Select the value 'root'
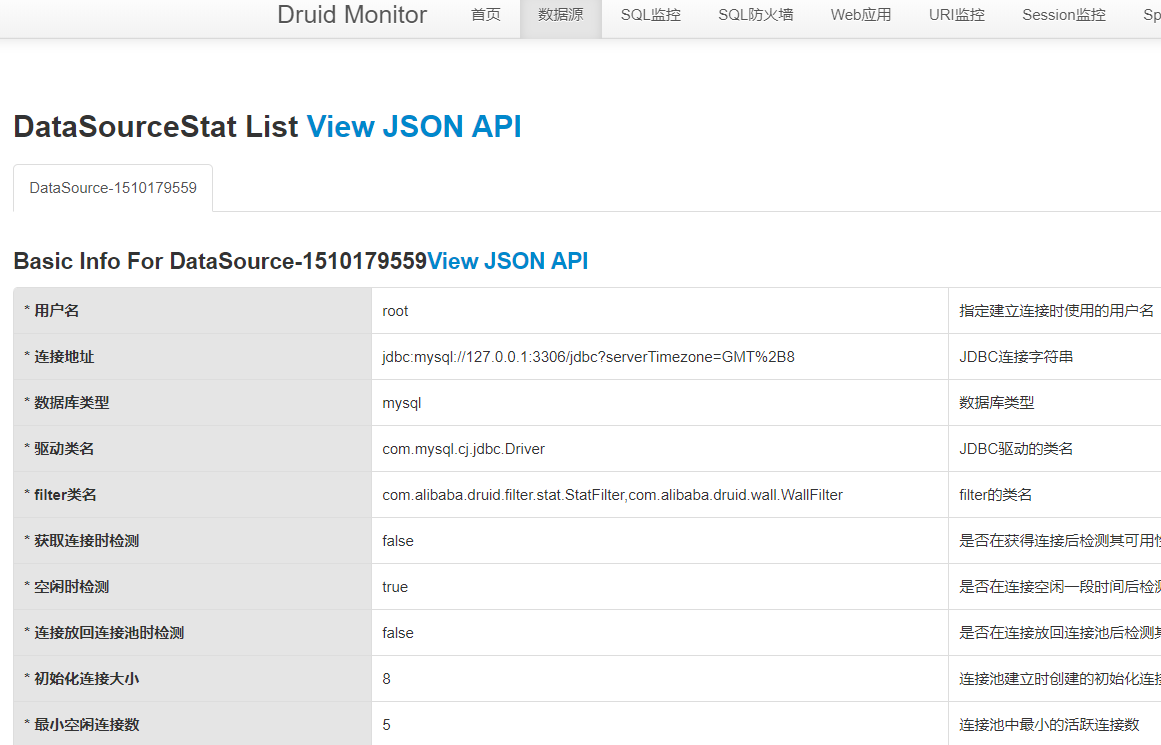The width and height of the screenshot is (1161, 745). pos(395,311)
